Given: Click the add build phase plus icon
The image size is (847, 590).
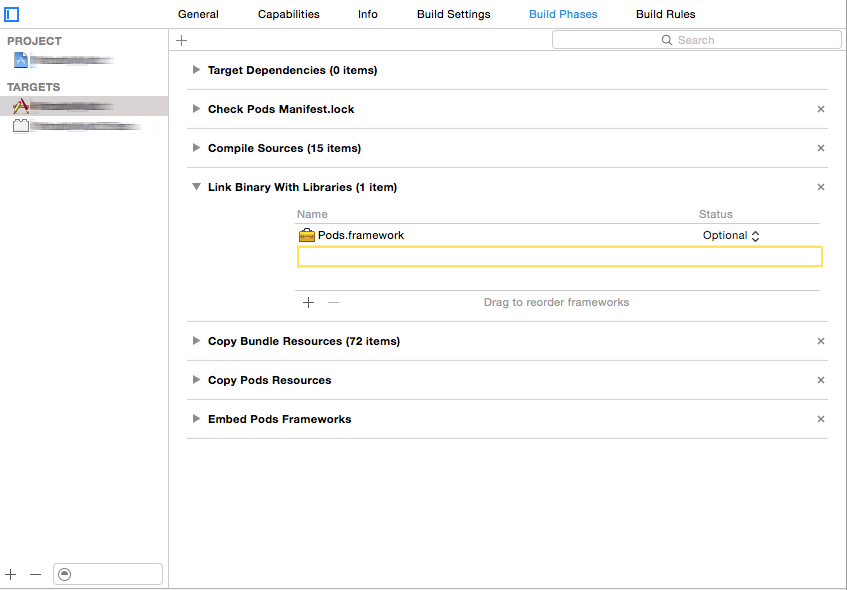Looking at the screenshot, I should pyautogui.click(x=181, y=40).
